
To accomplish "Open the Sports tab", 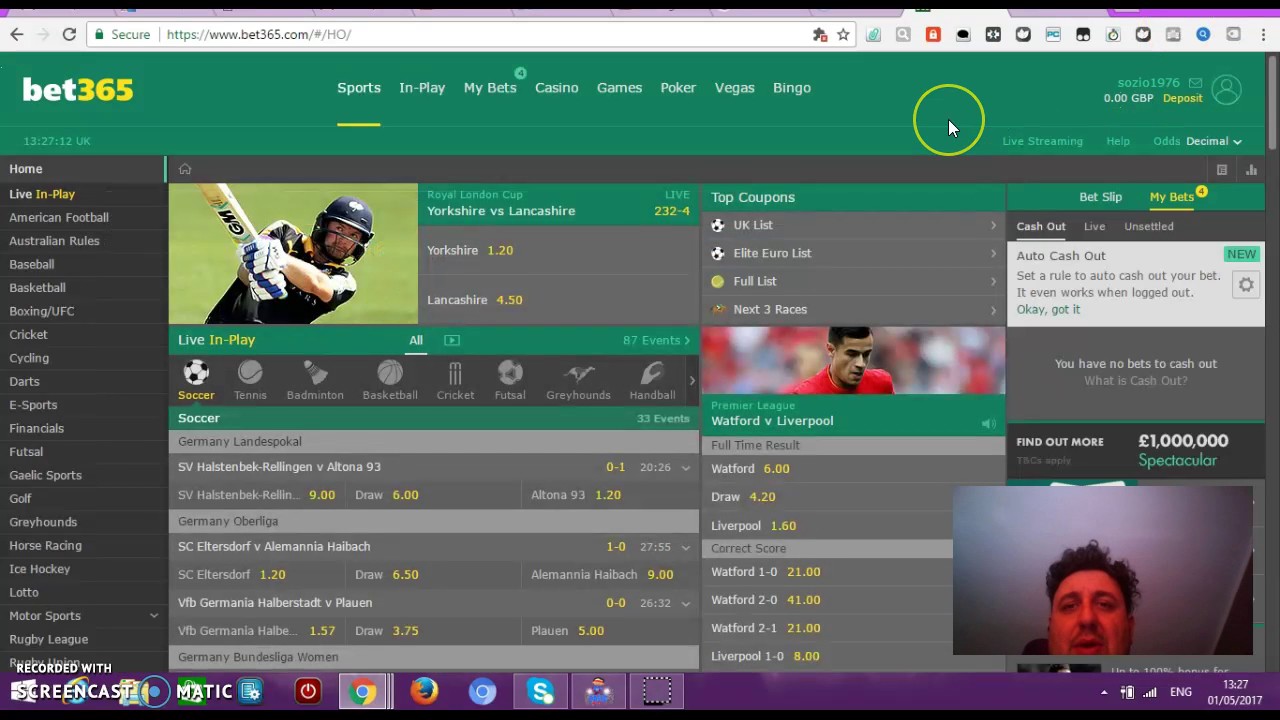I will pyautogui.click(x=359, y=88).
